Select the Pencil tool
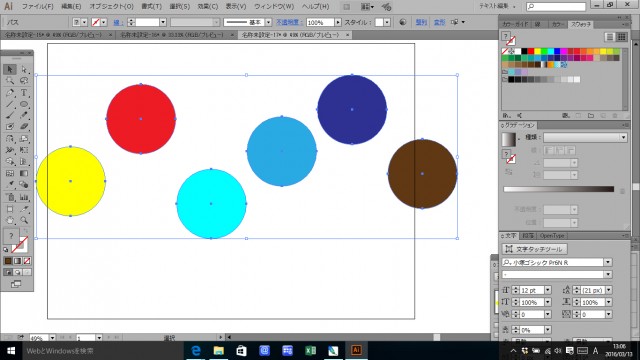Viewport: 640px width, 360px height. tap(24, 116)
